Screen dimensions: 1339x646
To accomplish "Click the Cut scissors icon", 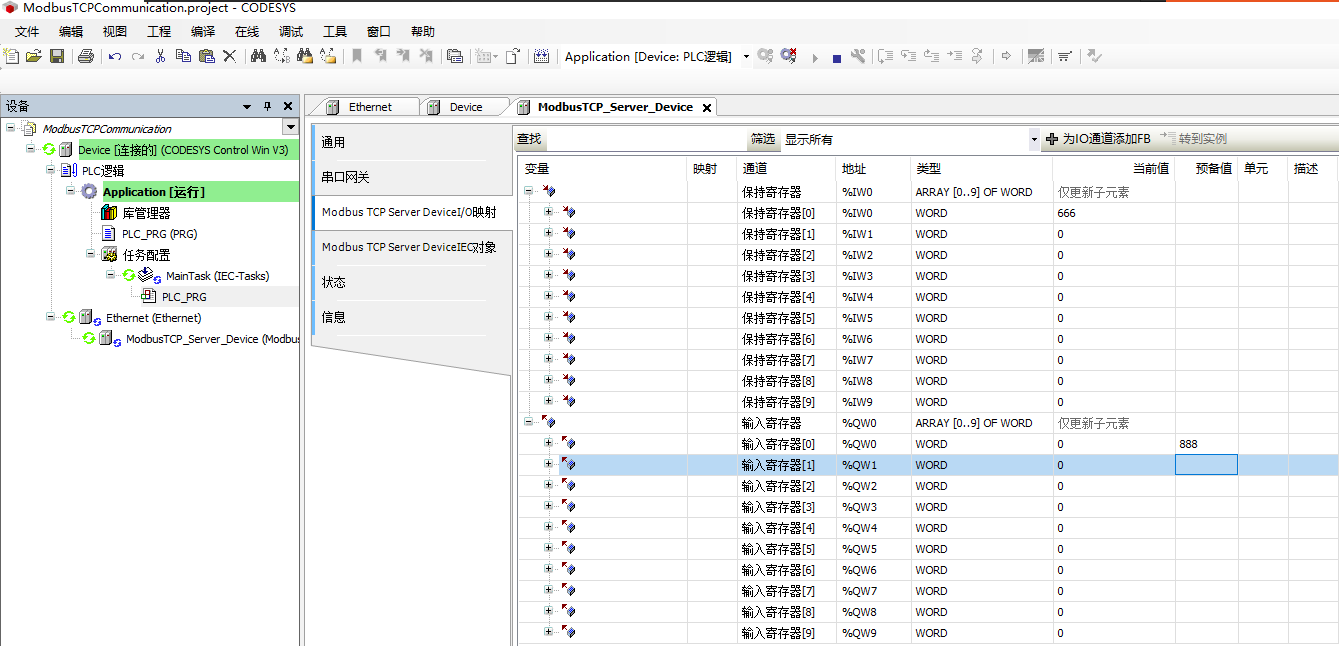I will pos(160,56).
